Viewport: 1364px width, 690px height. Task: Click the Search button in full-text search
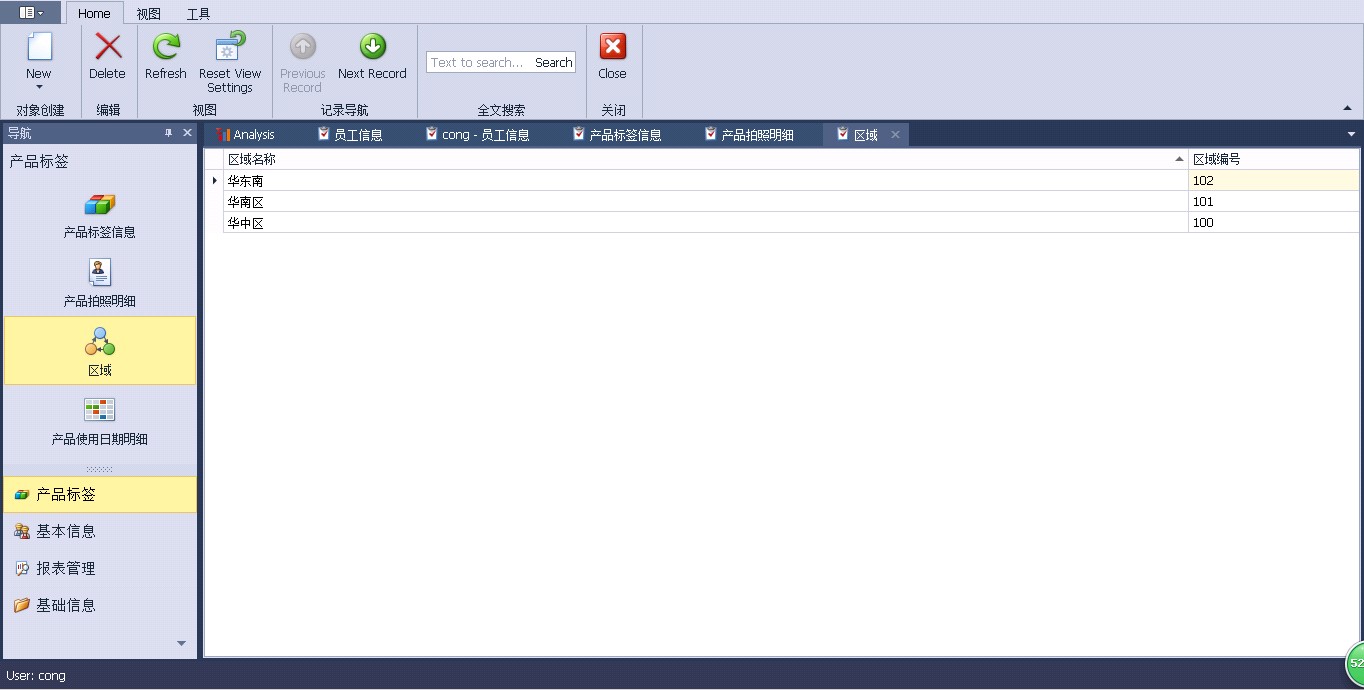553,62
